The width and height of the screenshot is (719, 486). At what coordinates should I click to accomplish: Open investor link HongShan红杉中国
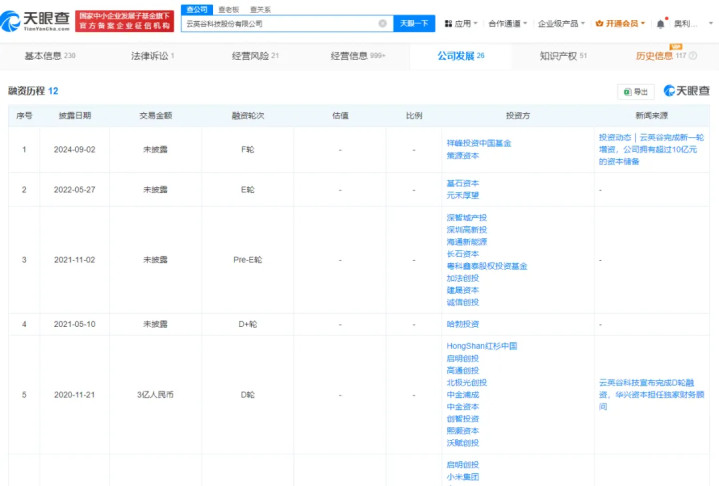point(481,346)
